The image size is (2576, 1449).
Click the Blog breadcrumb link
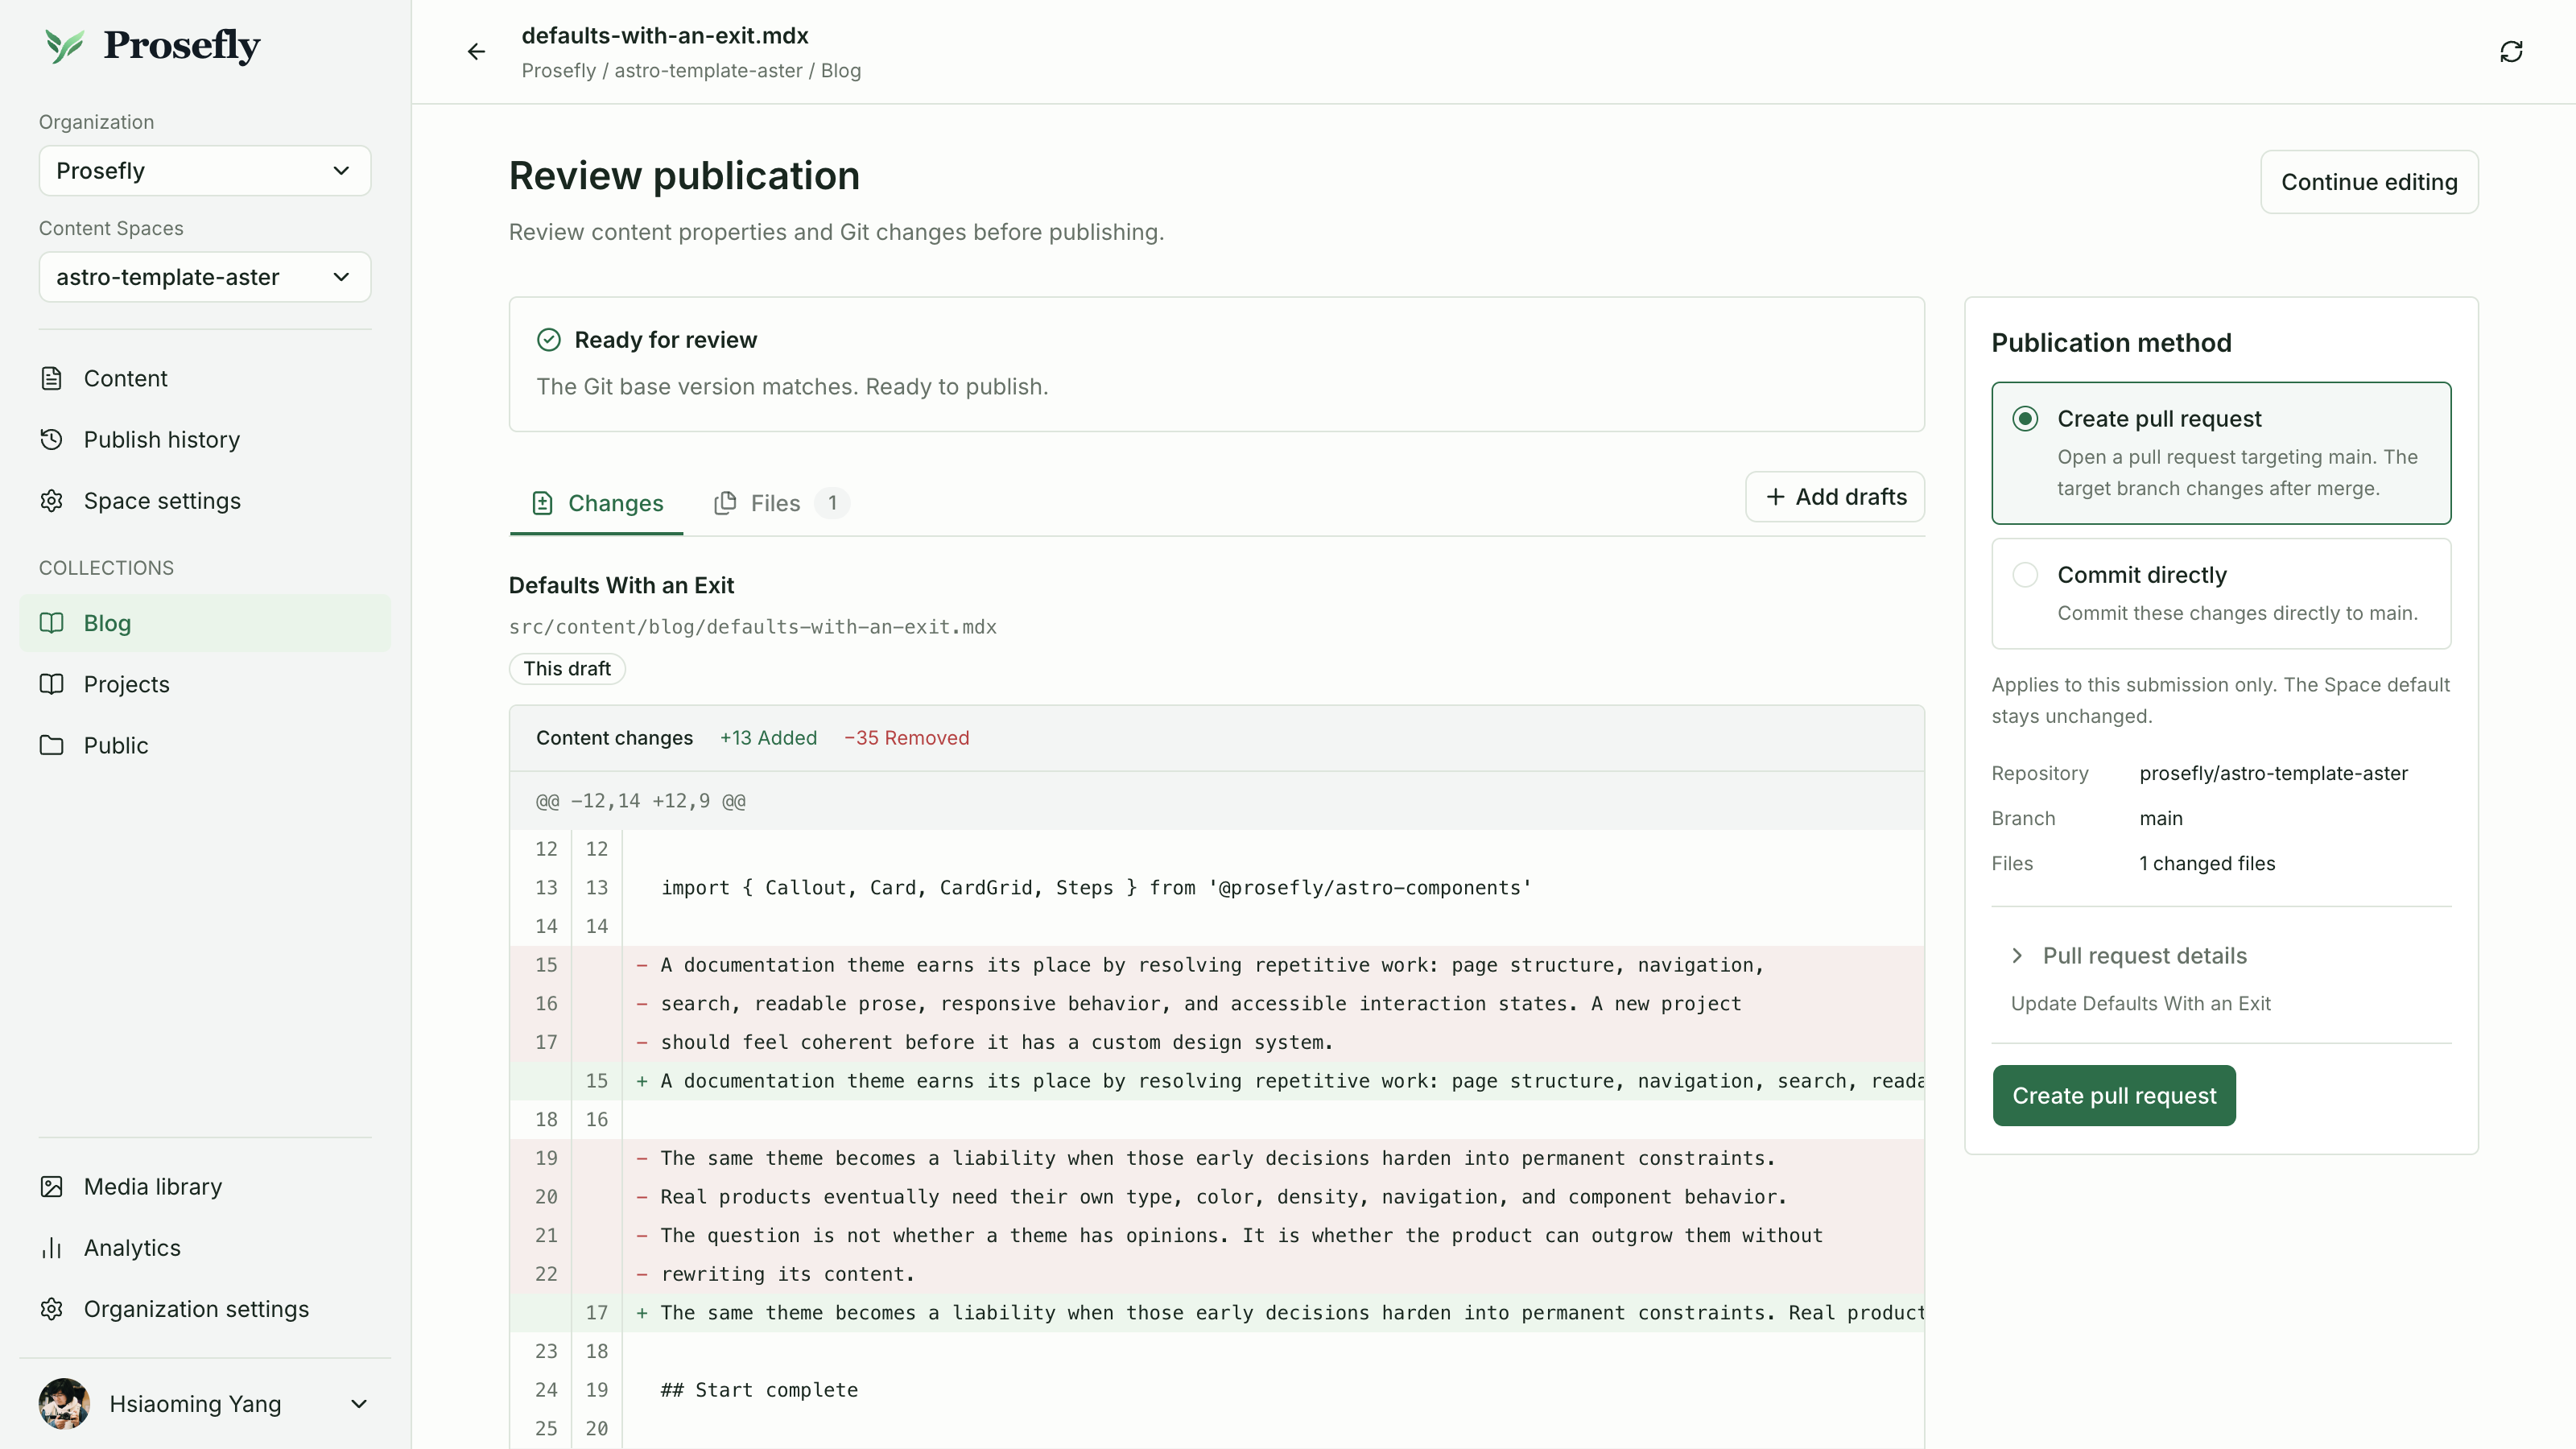(841, 71)
